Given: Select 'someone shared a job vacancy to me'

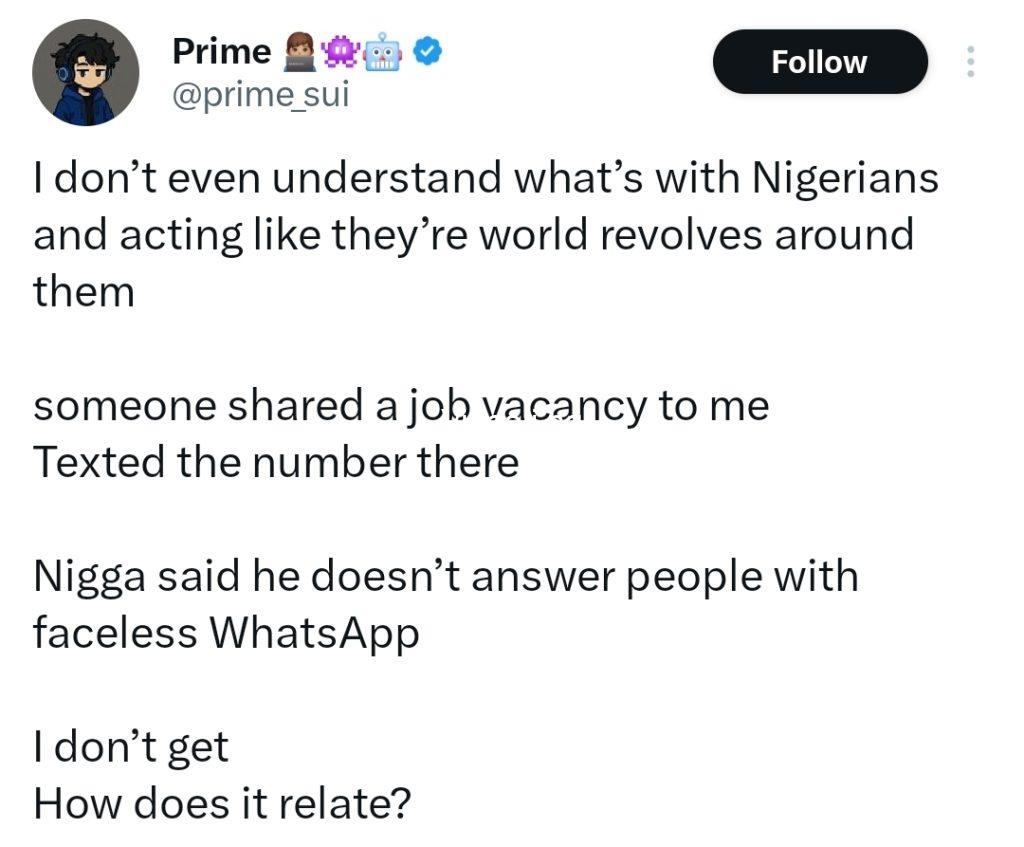Looking at the screenshot, I should point(401,406).
